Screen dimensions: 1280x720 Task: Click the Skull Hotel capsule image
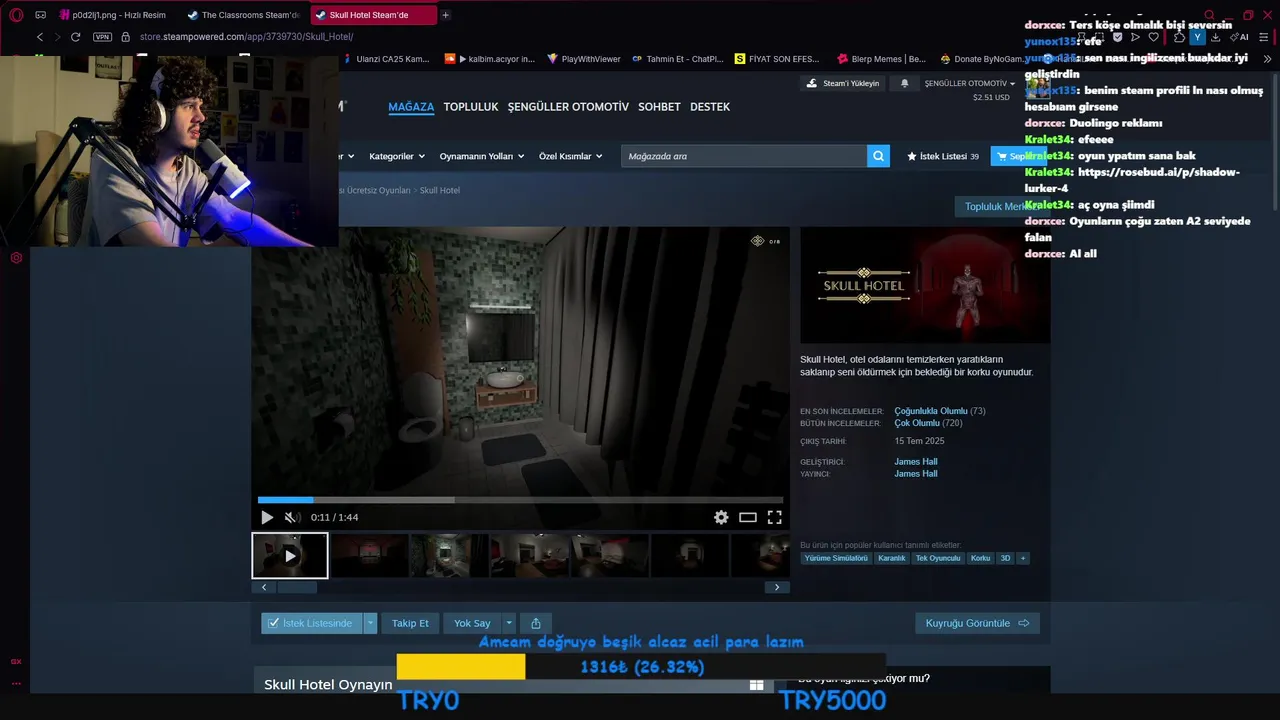tap(925, 286)
